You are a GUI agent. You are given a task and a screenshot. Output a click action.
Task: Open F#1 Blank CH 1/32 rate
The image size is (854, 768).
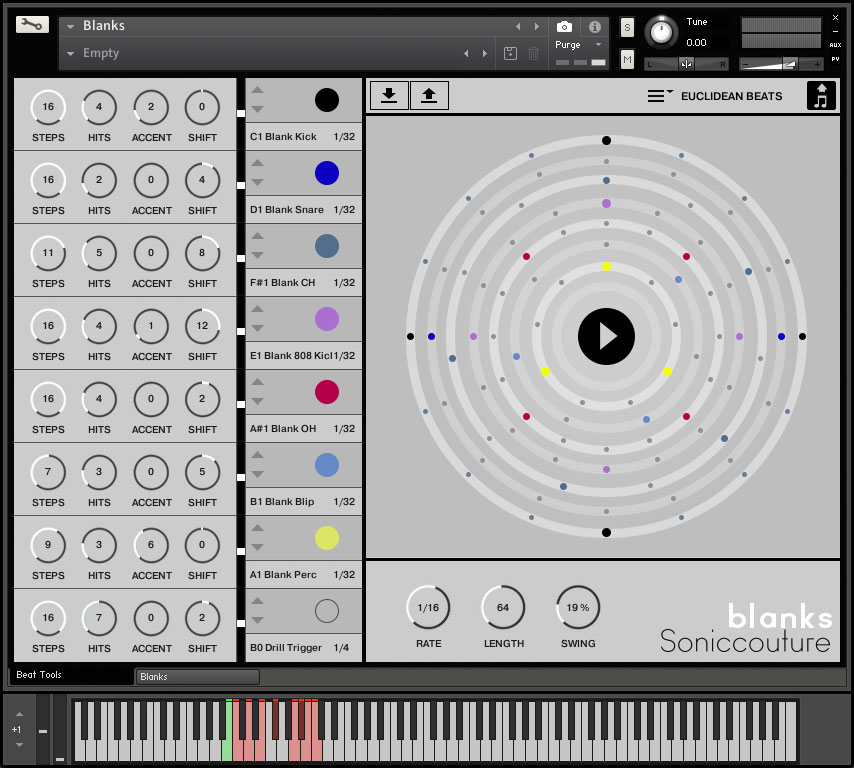pos(344,283)
